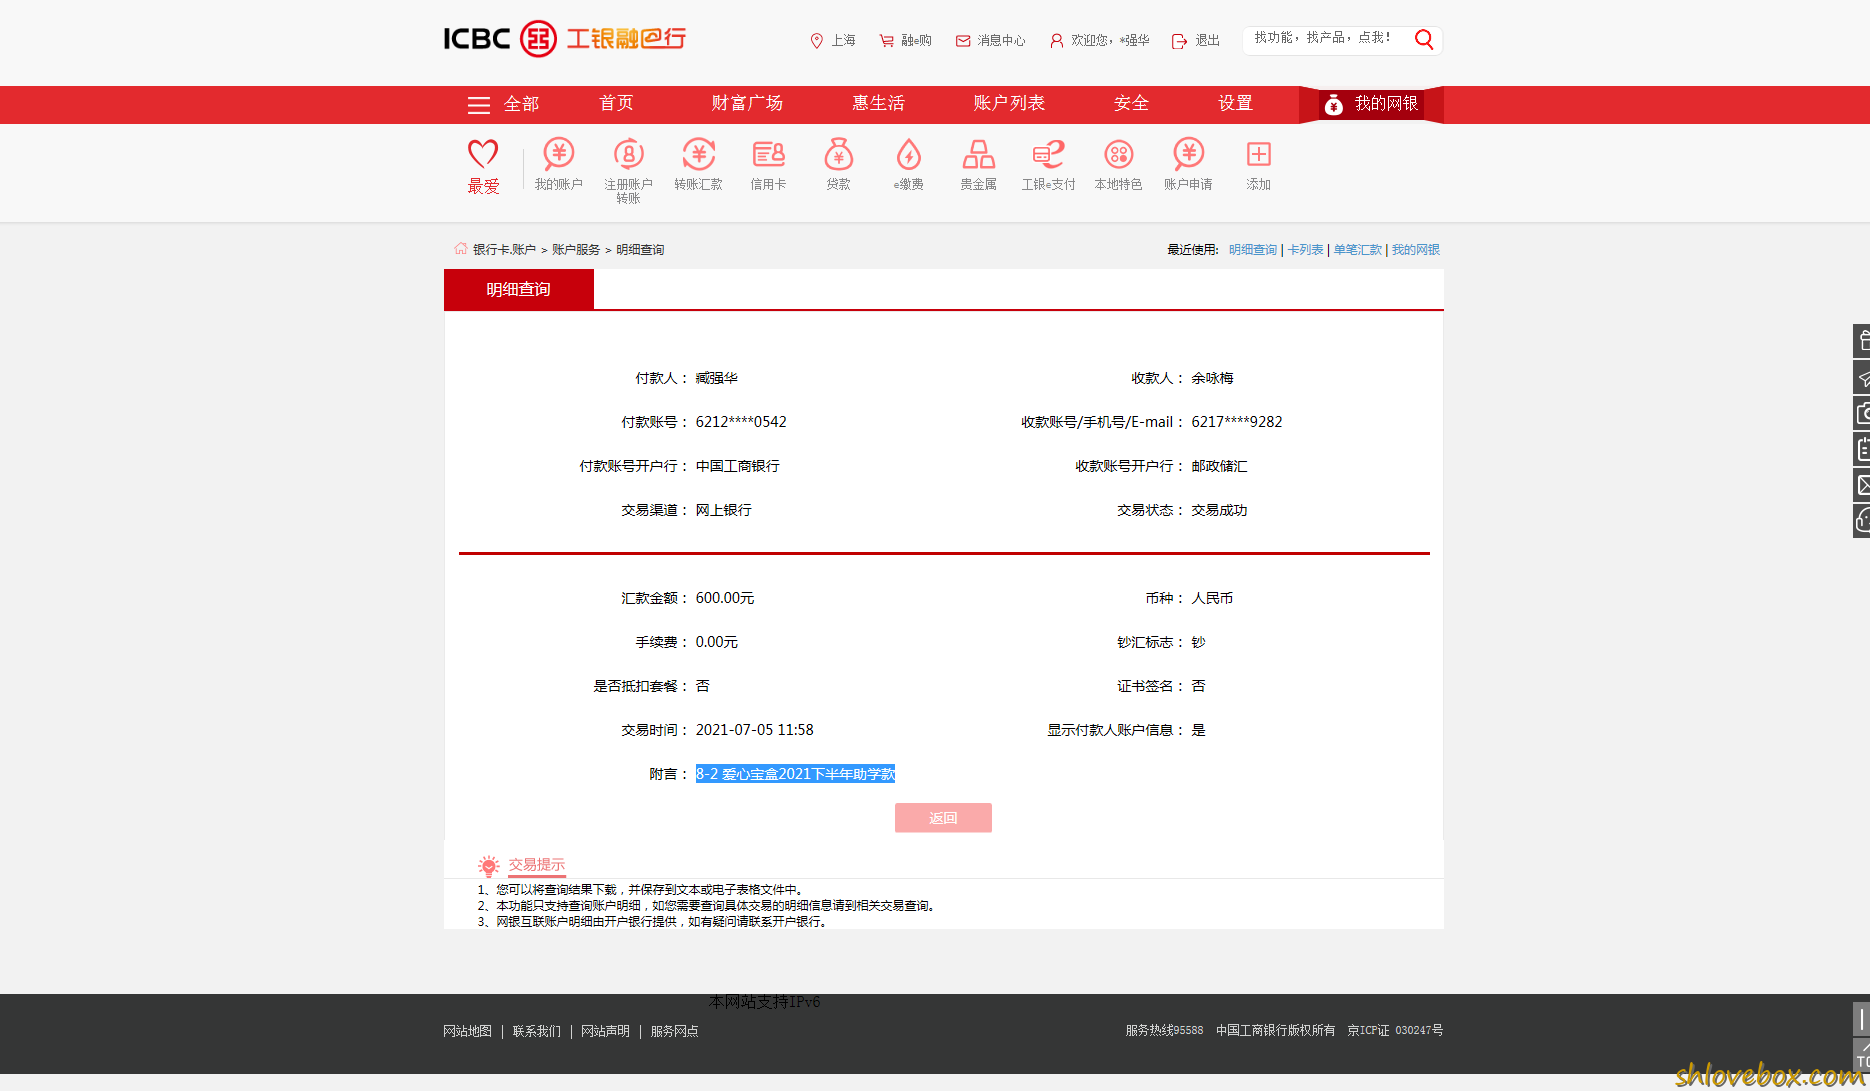Open 安全 menu

(1131, 103)
